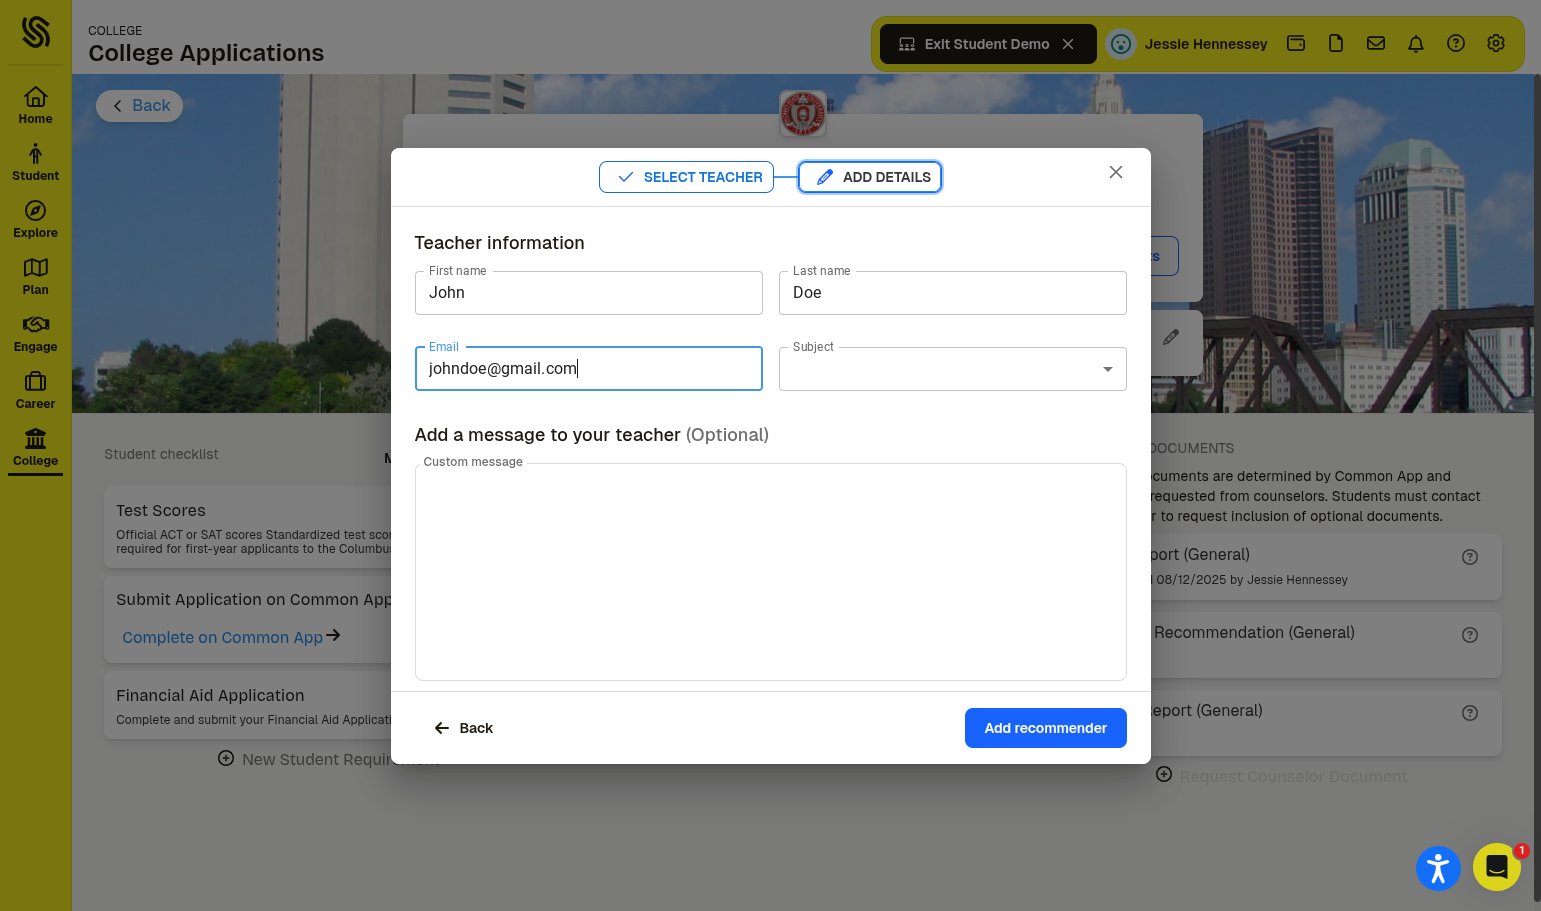Click the Test Scores checklist card
Image resolution: width=1541 pixels, height=911 pixels.
(248, 527)
